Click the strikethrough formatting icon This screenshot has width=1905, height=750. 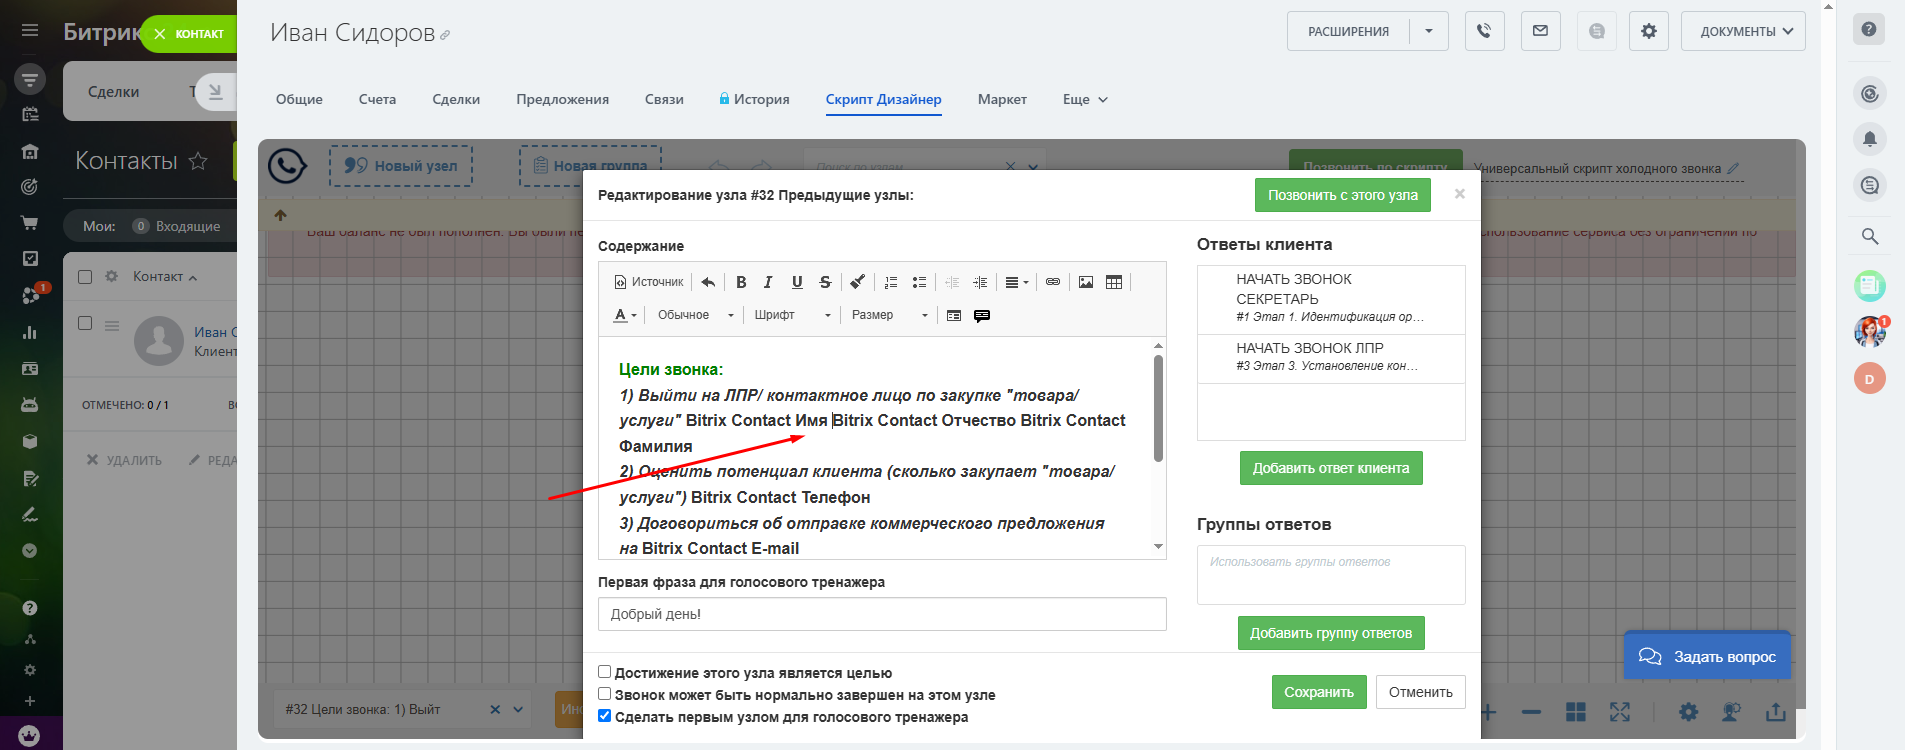(x=825, y=282)
